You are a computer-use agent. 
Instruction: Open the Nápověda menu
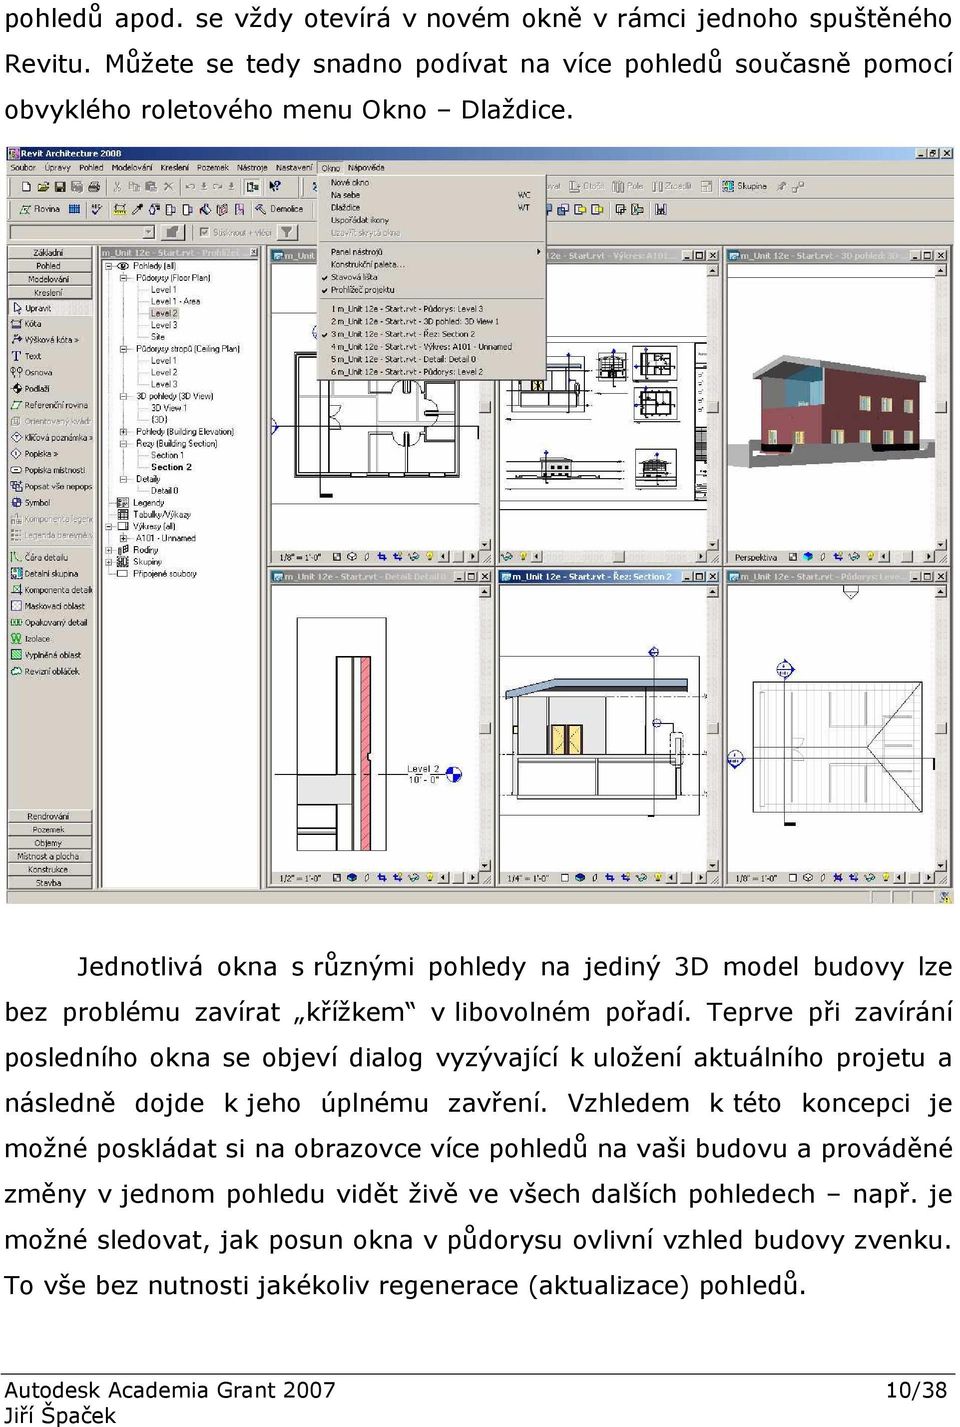click(366, 168)
